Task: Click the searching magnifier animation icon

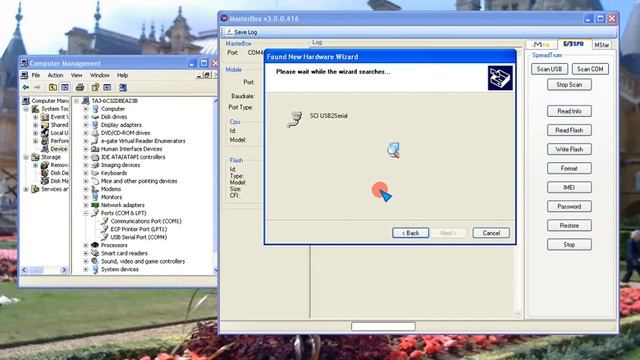Action: (393, 150)
